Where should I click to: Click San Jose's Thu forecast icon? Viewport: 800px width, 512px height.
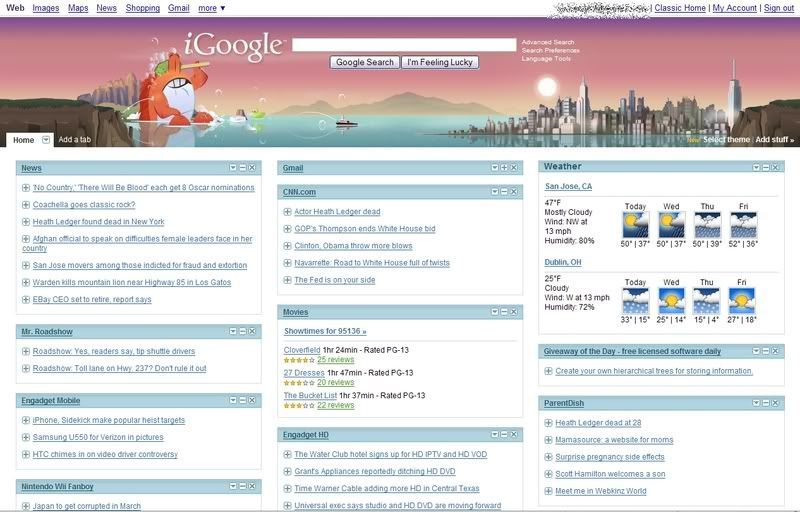click(707, 225)
